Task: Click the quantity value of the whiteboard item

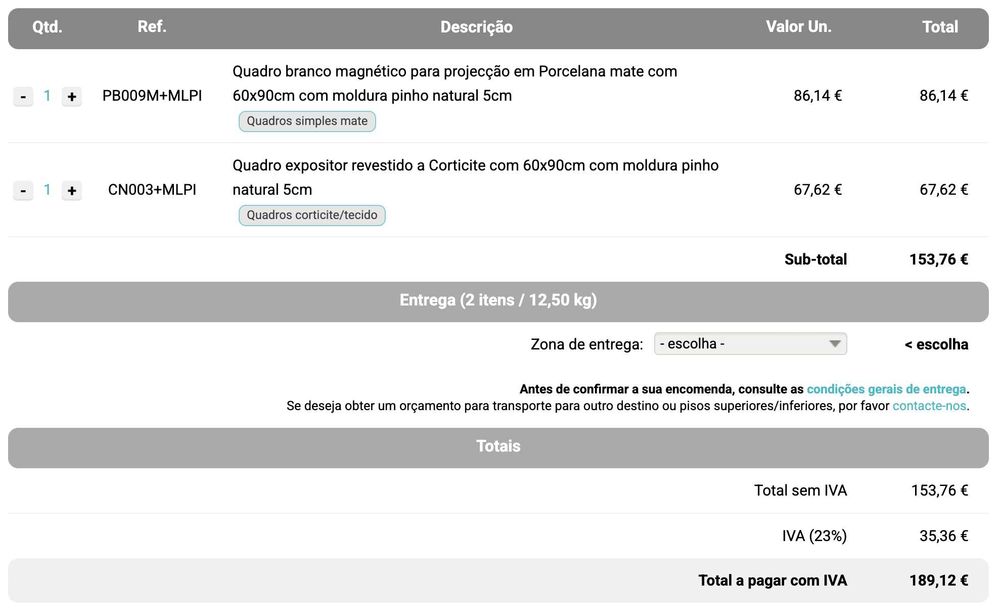Action: click(x=47, y=96)
